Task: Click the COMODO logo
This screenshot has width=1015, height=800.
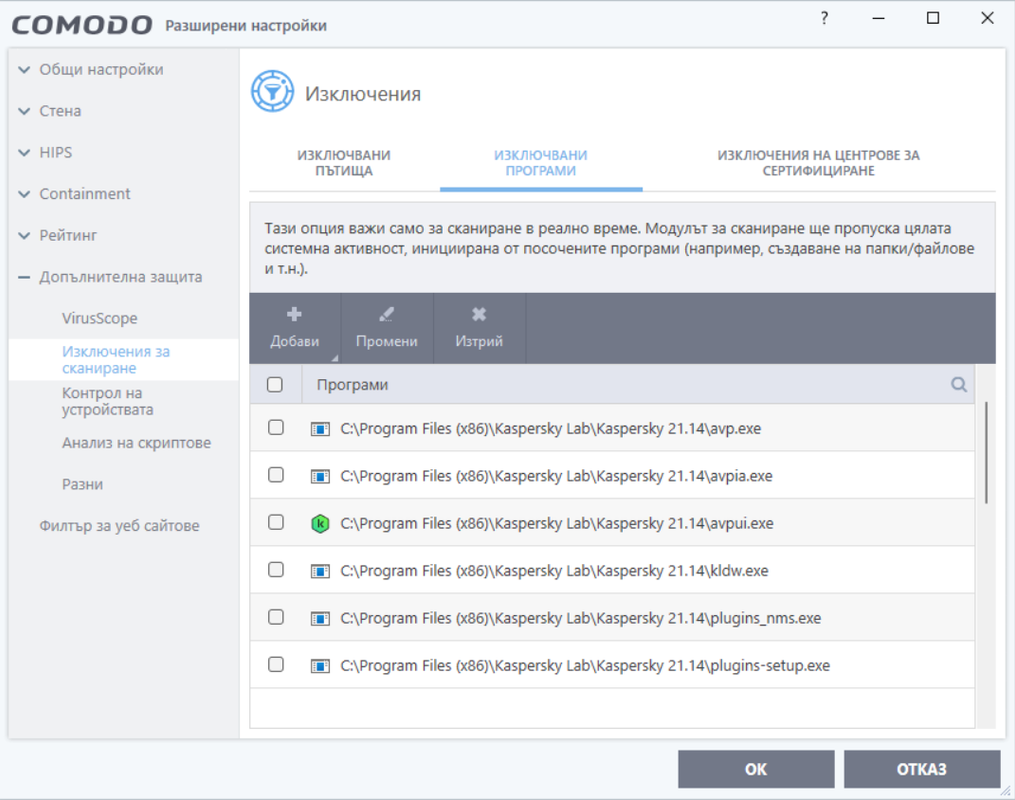Action: 82,25
